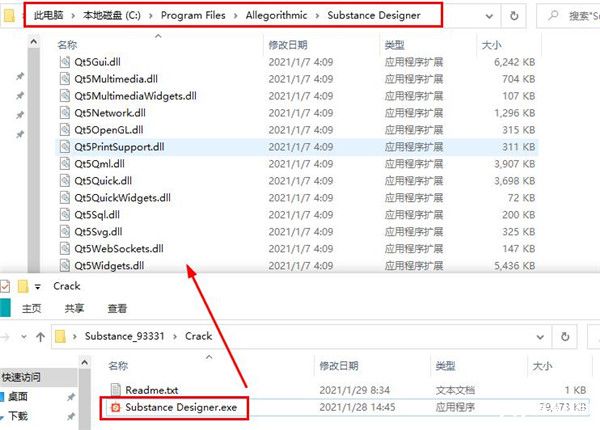The height and width of the screenshot is (430, 600).
Task: Expand the chevron before Substance_93331 in Crack address bar
Action: point(75,337)
